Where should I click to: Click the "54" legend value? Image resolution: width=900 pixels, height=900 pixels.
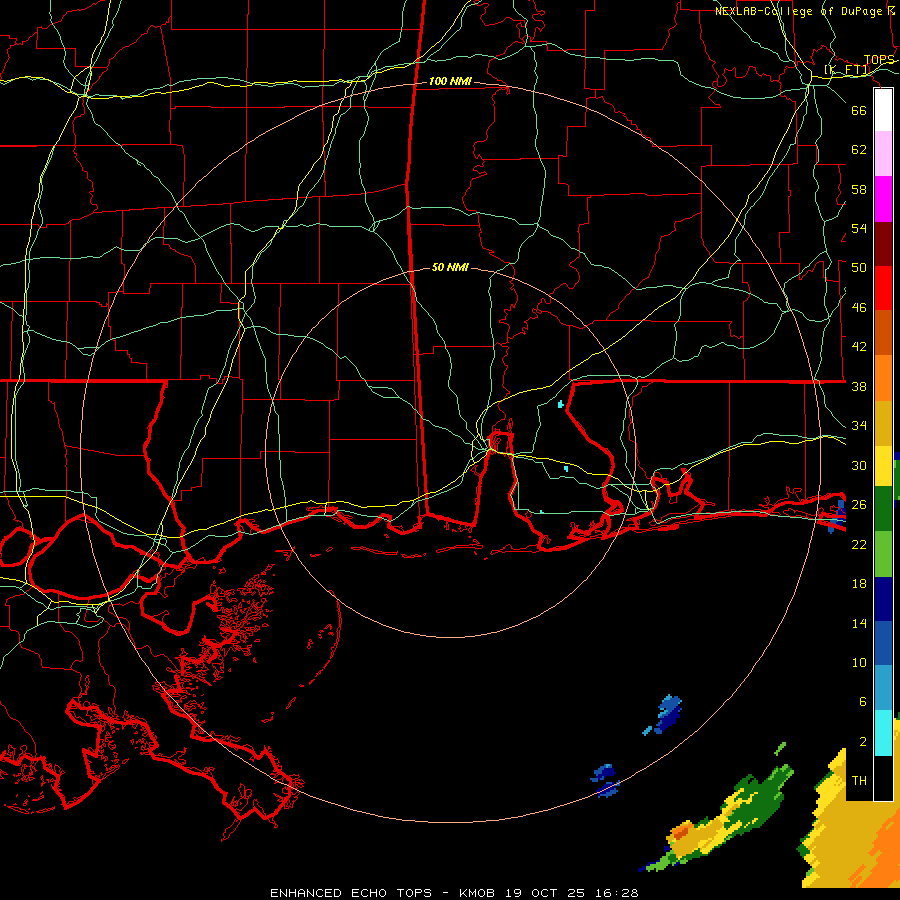coord(859,228)
